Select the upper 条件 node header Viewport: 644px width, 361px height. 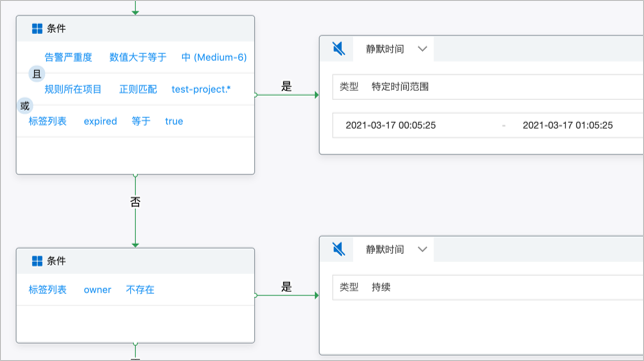[136, 28]
